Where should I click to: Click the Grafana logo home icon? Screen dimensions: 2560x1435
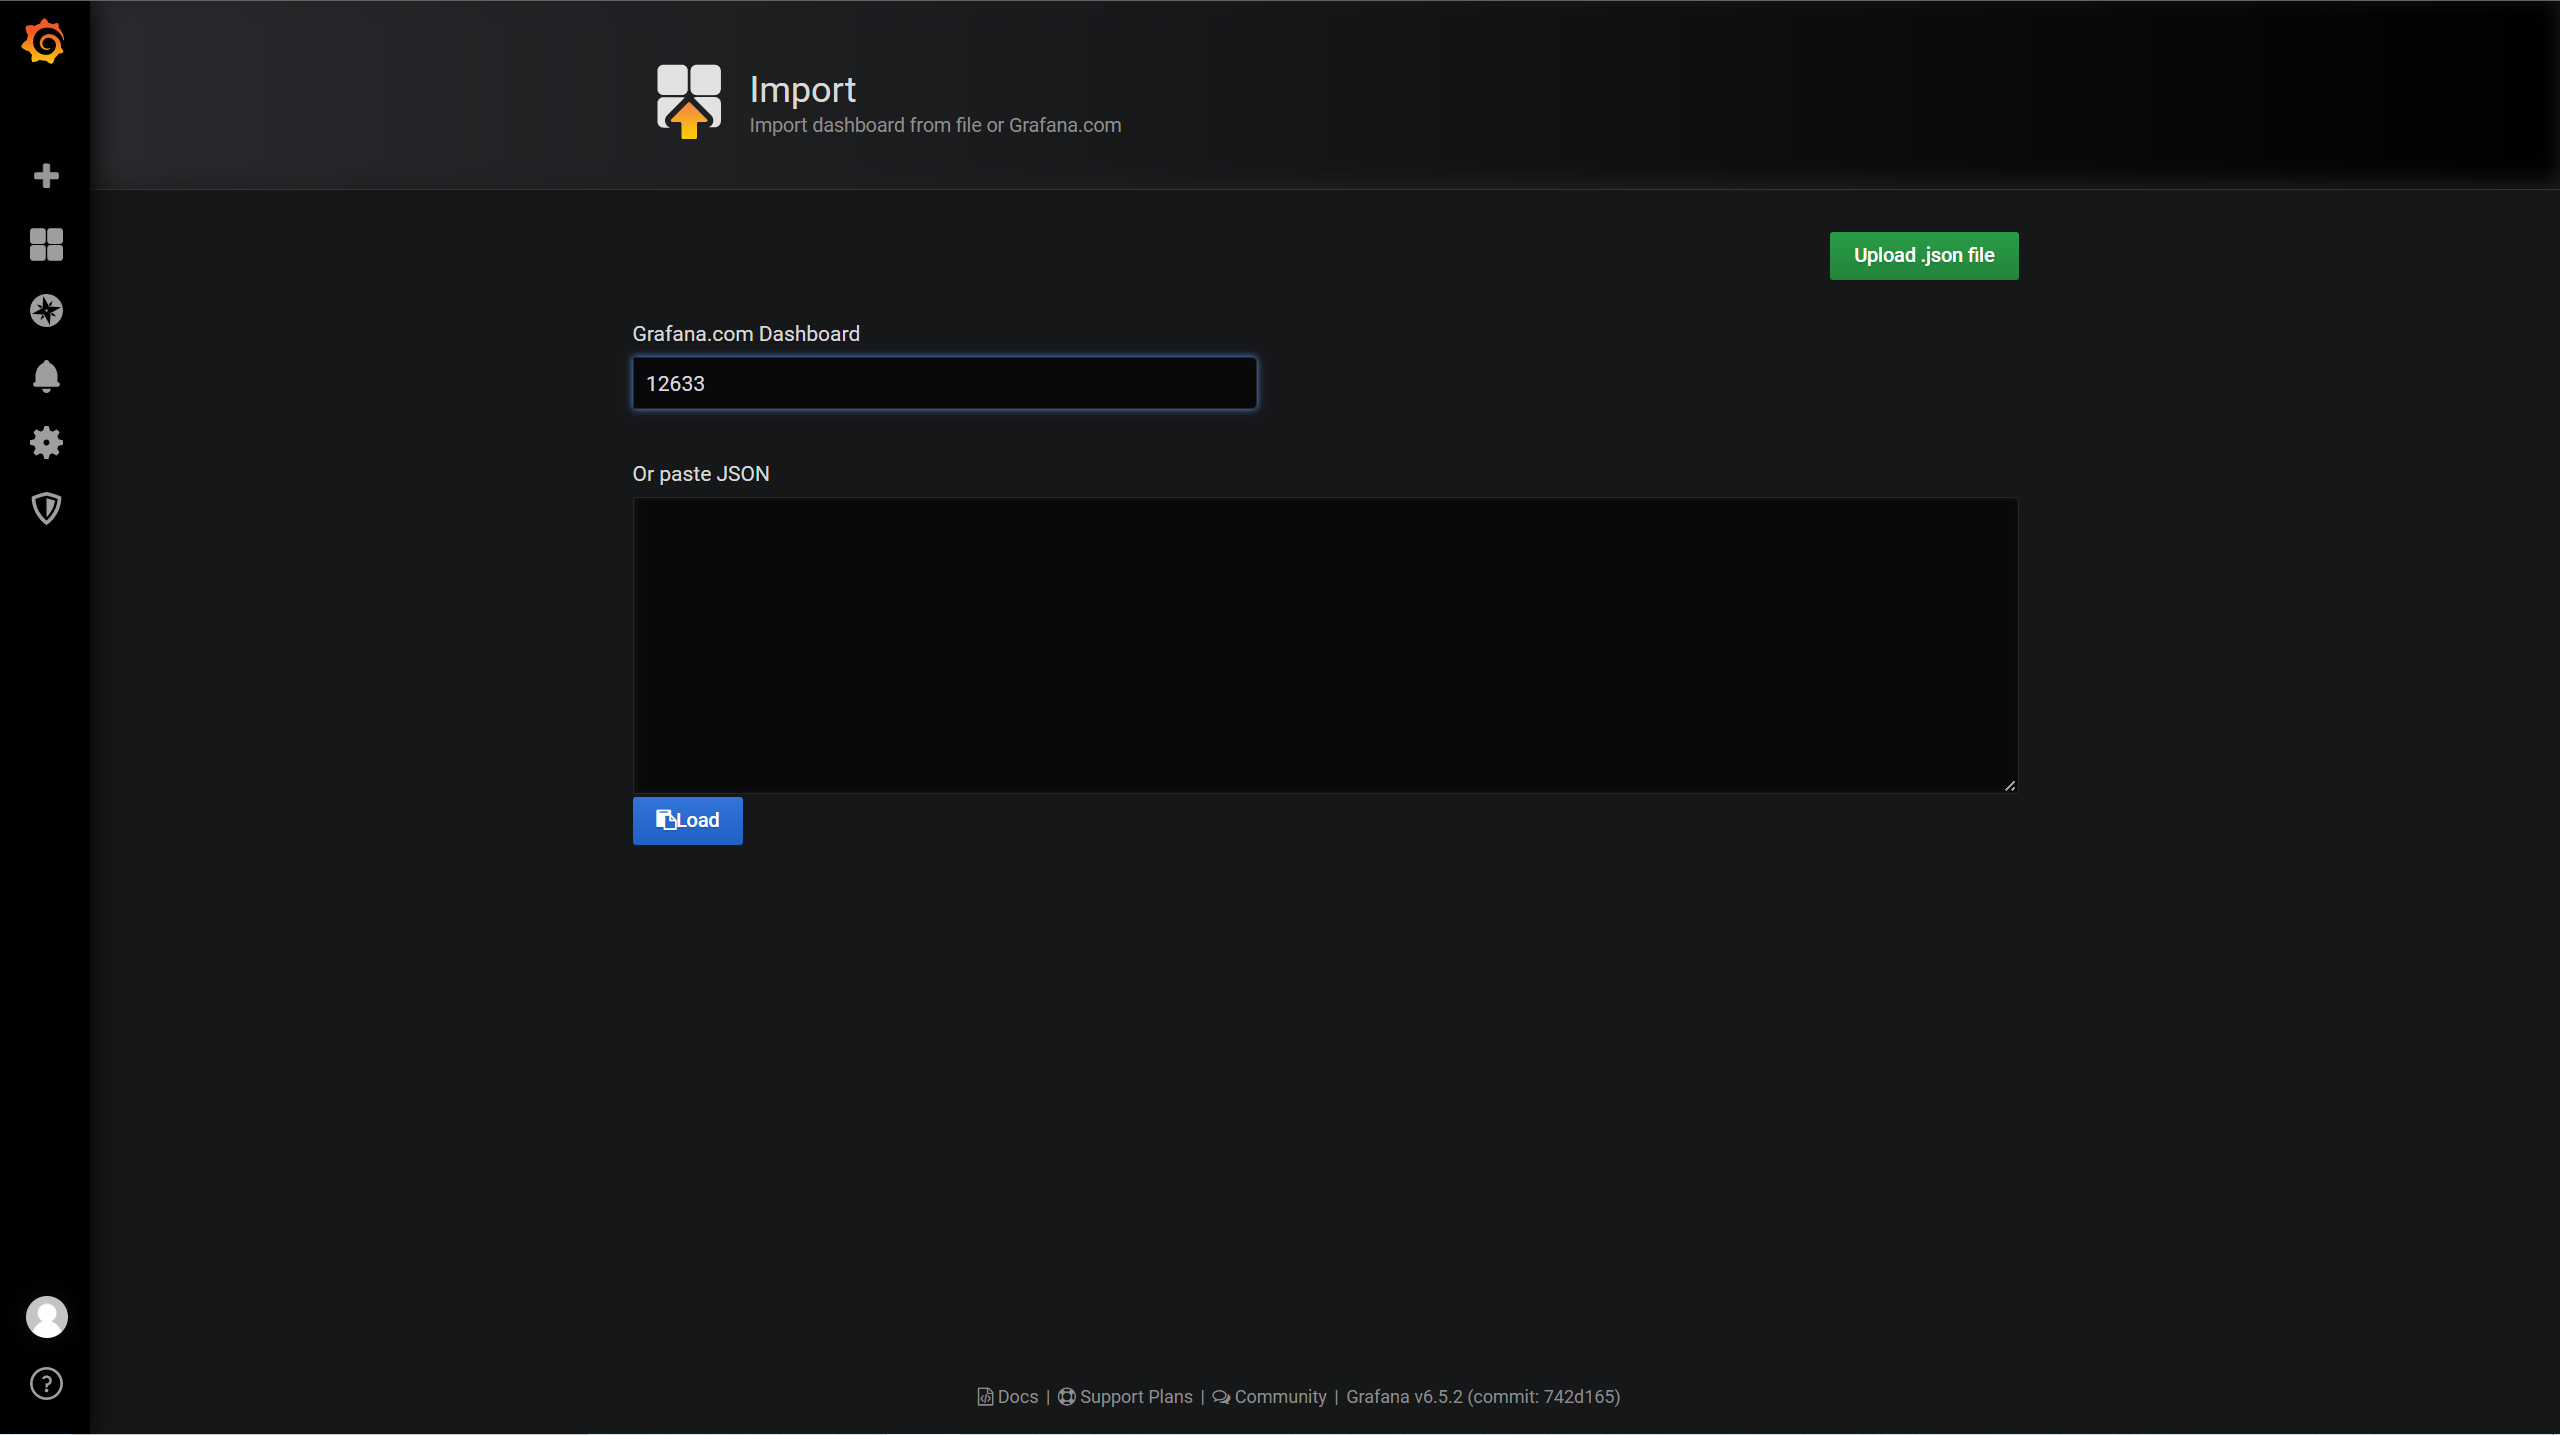coord(44,42)
